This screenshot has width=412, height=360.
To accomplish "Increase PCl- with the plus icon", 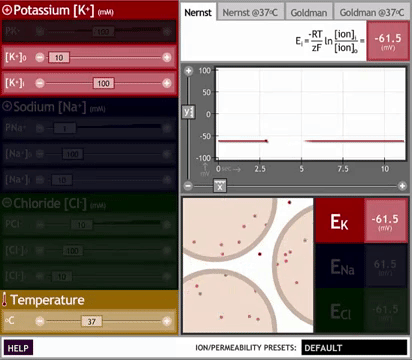I will 167,225.
